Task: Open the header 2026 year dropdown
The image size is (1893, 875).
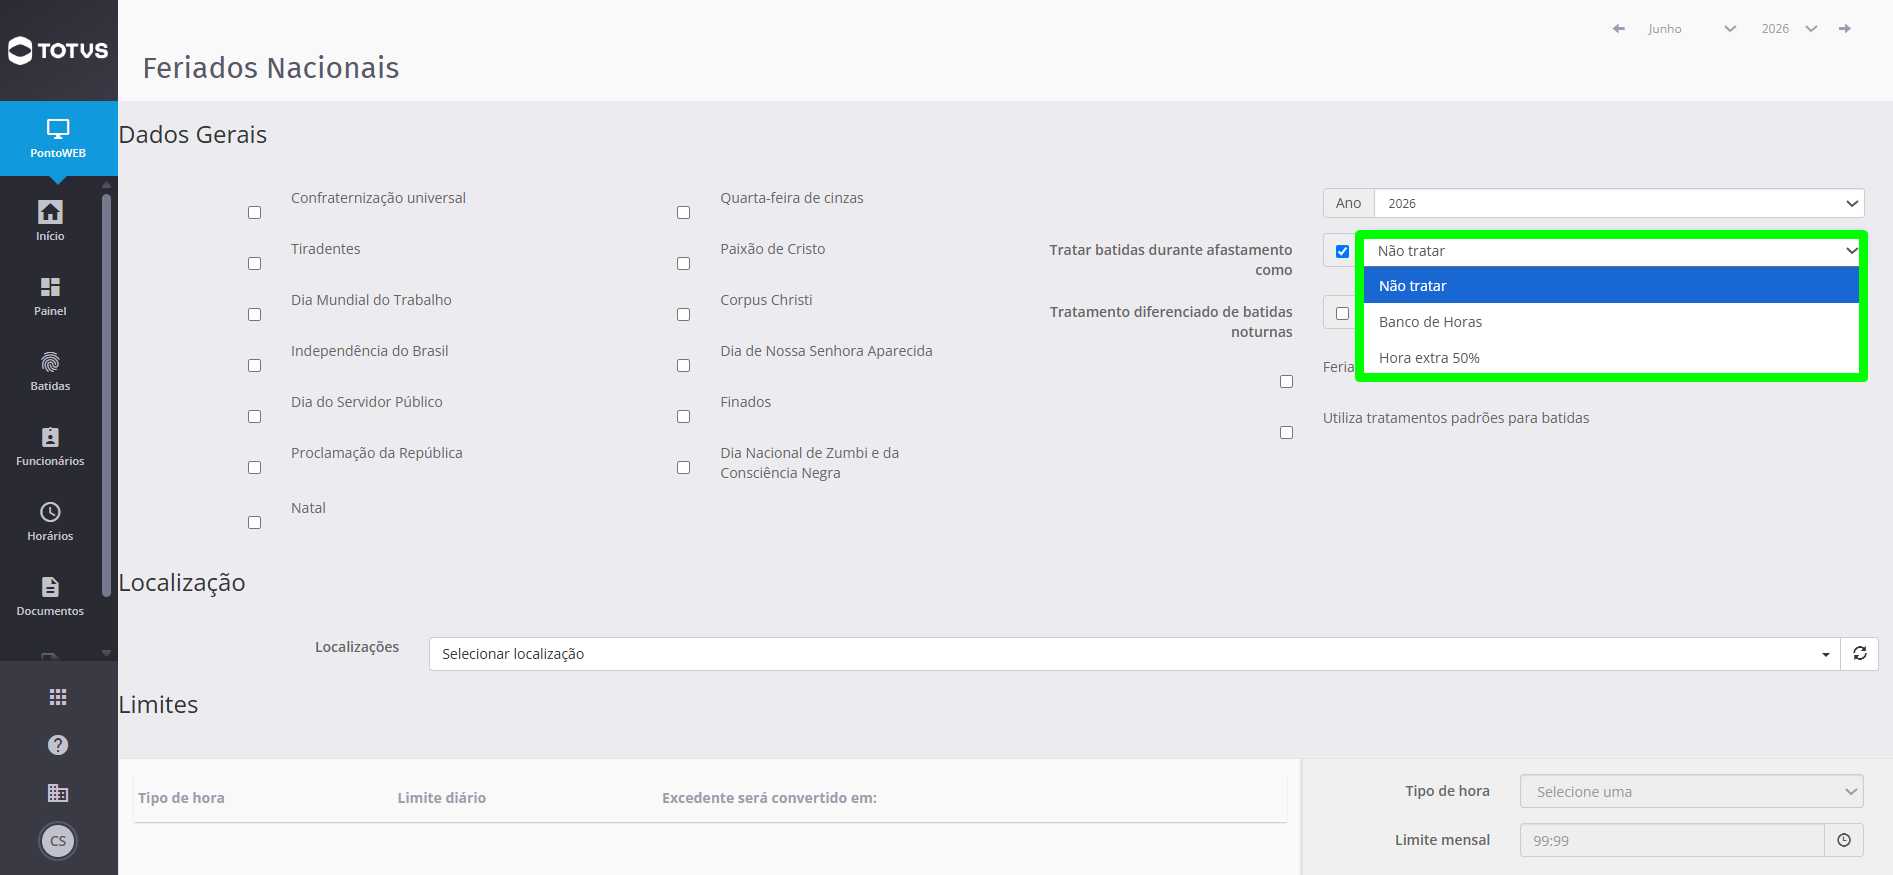Action: click(1790, 29)
